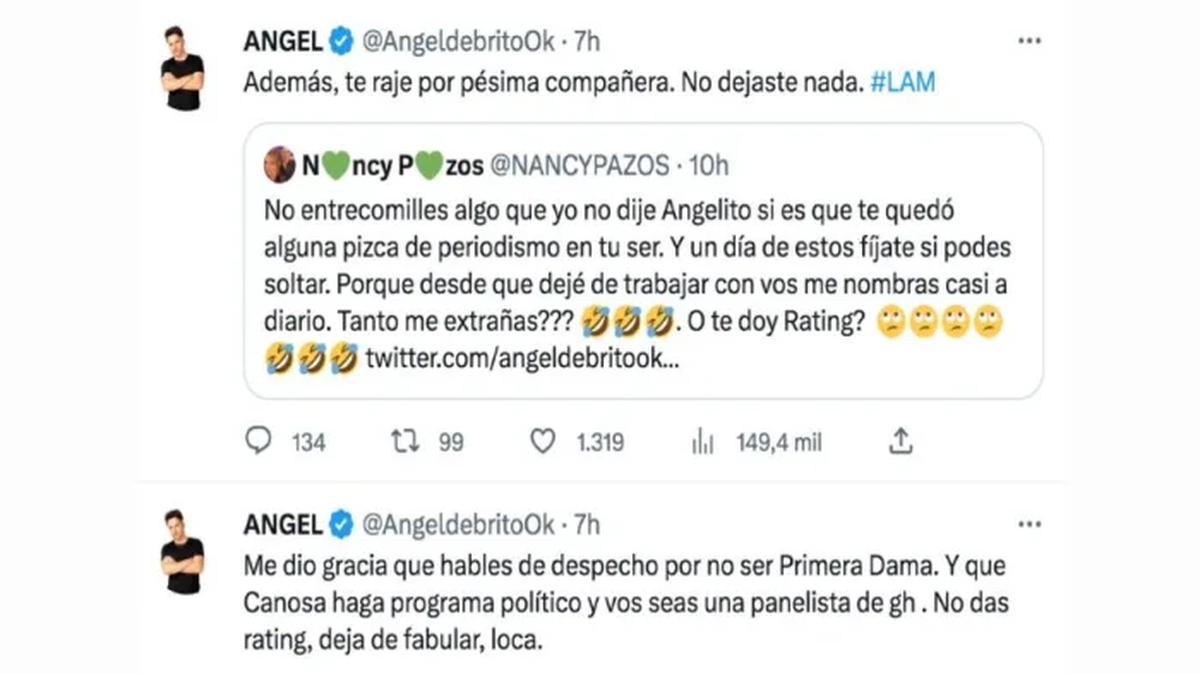Viewport: 1200px width, 674px height.
Task: Open more options on first tweet
Action: pyautogui.click(x=1028, y=41)
